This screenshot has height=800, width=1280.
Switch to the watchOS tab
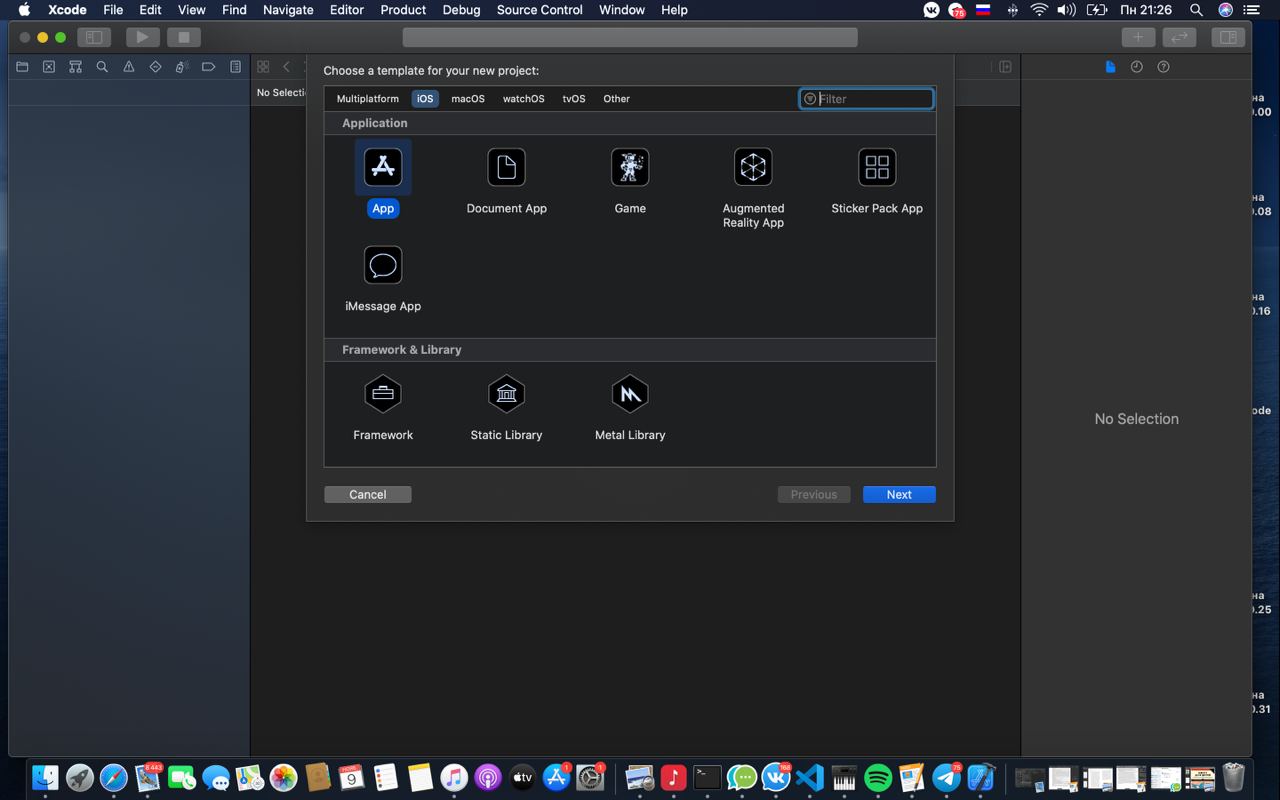tap(523, 99)
